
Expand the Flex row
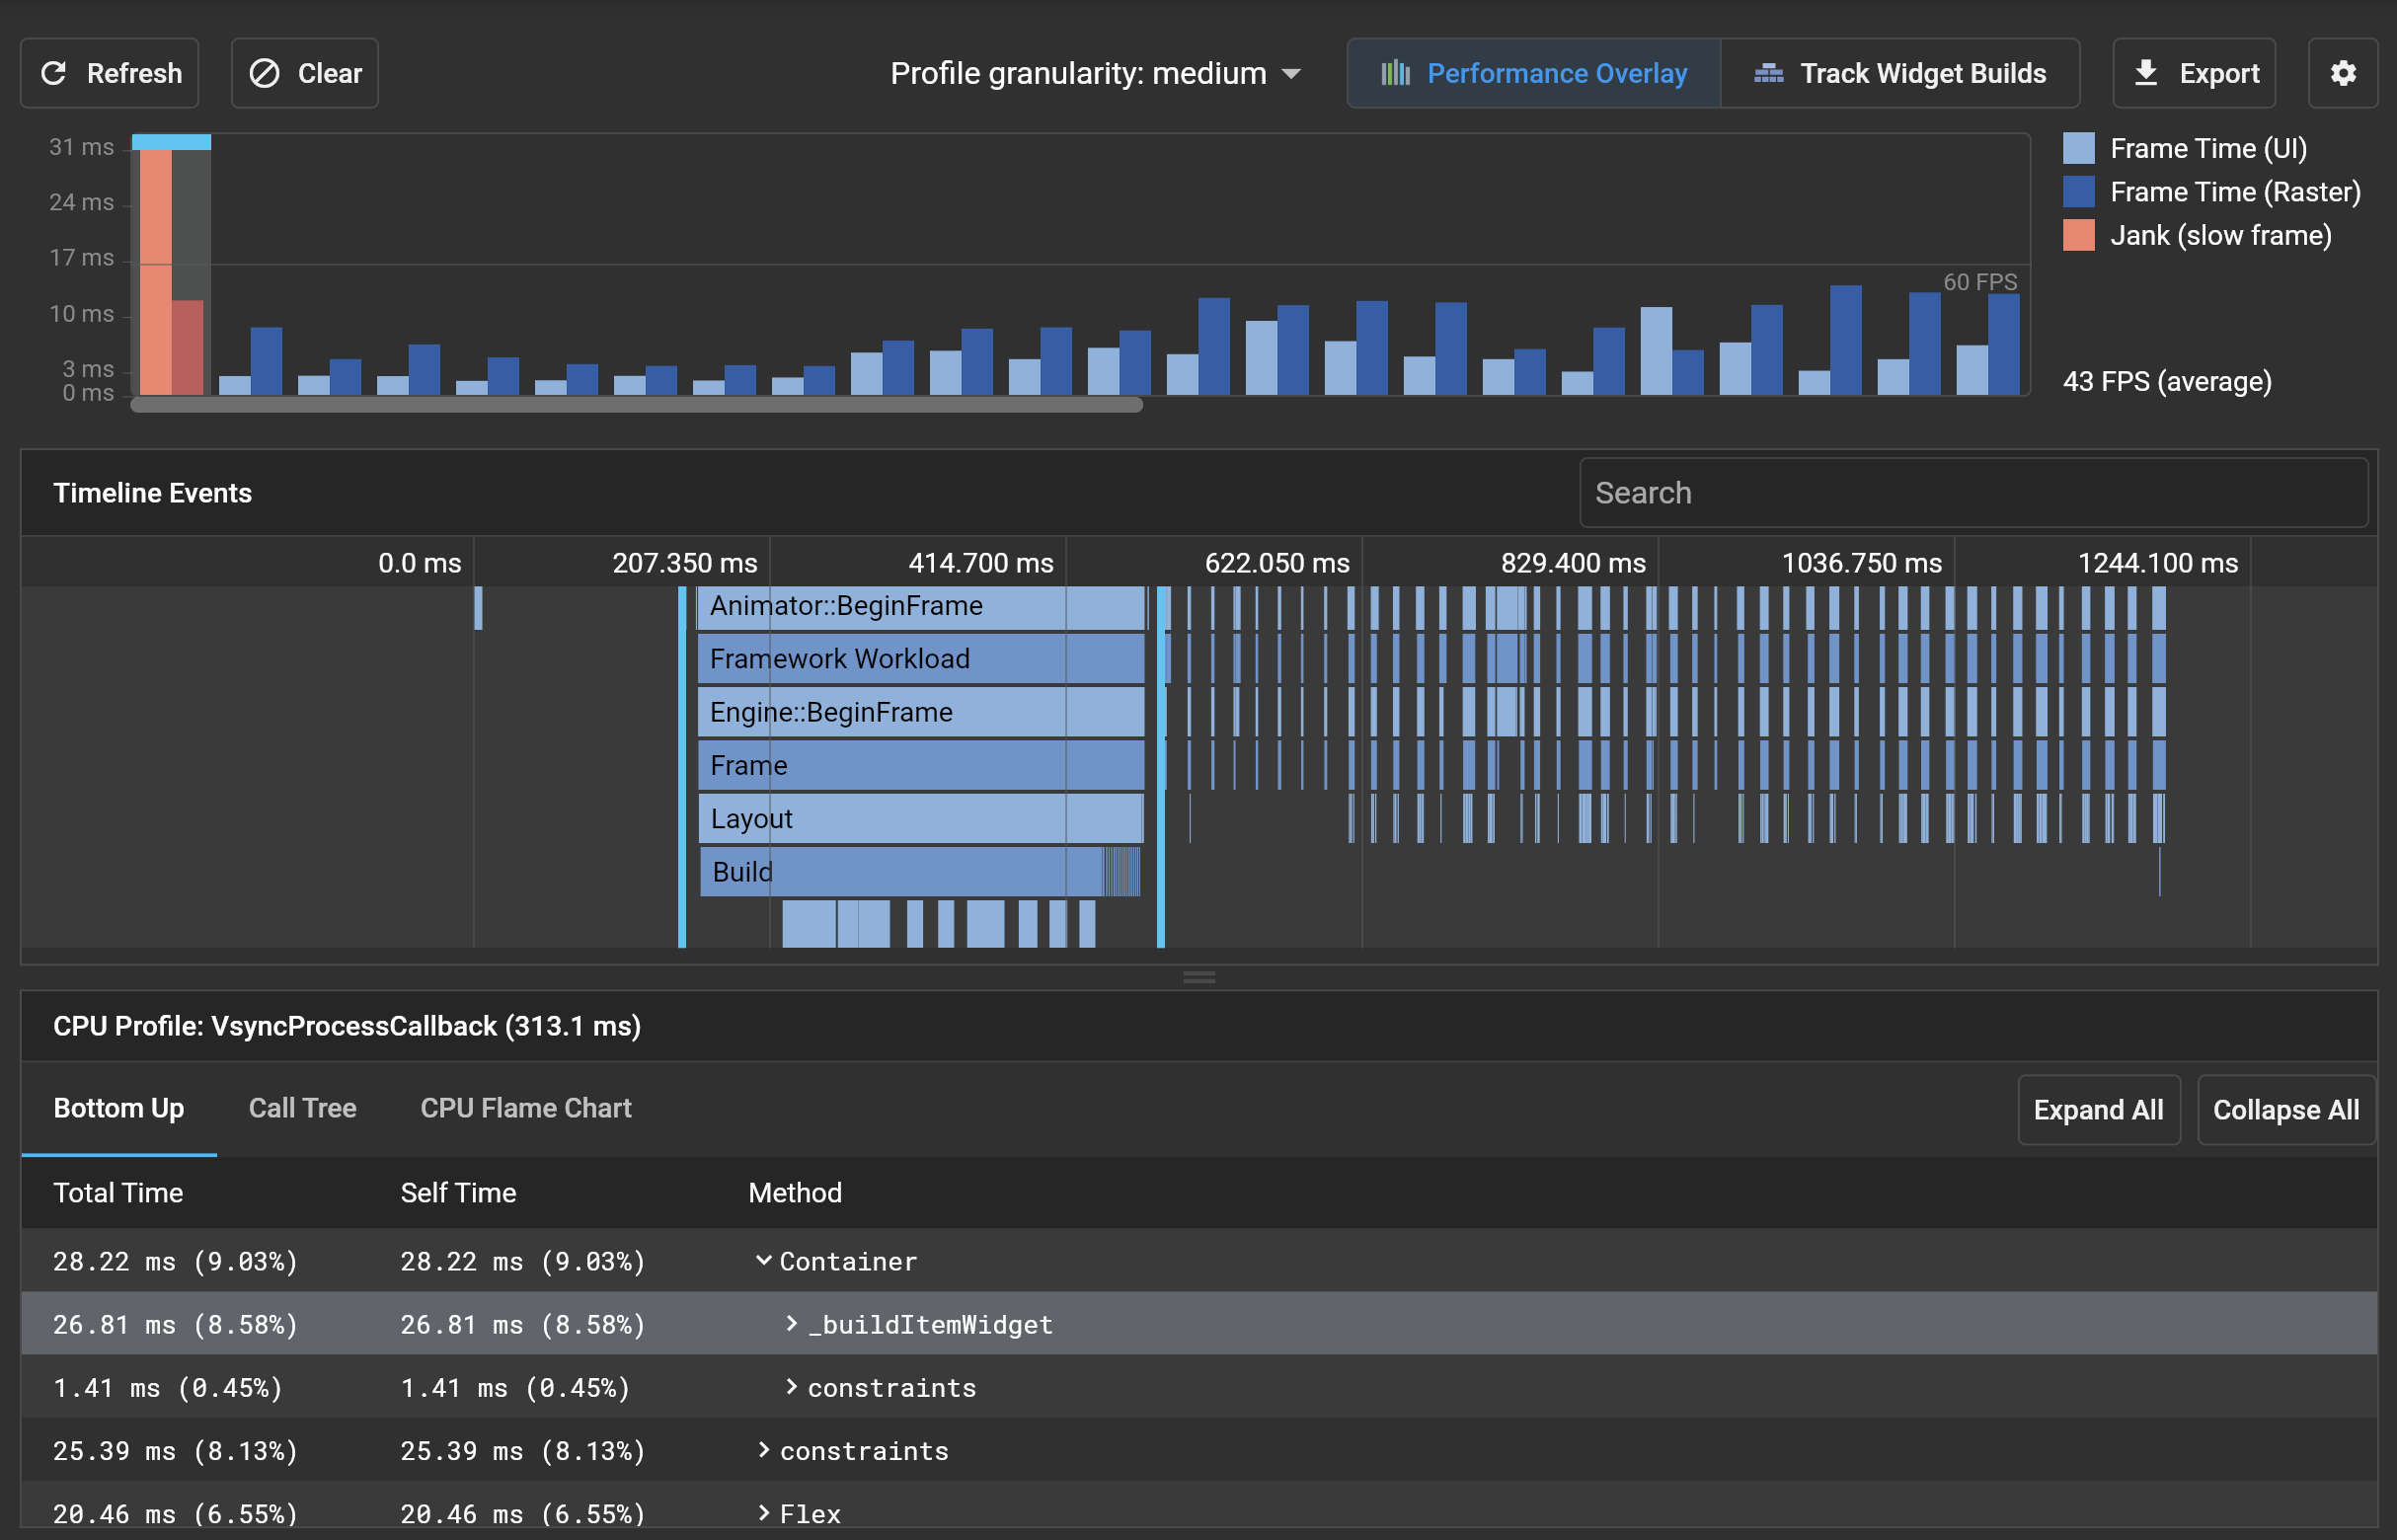click(763, 1512)
